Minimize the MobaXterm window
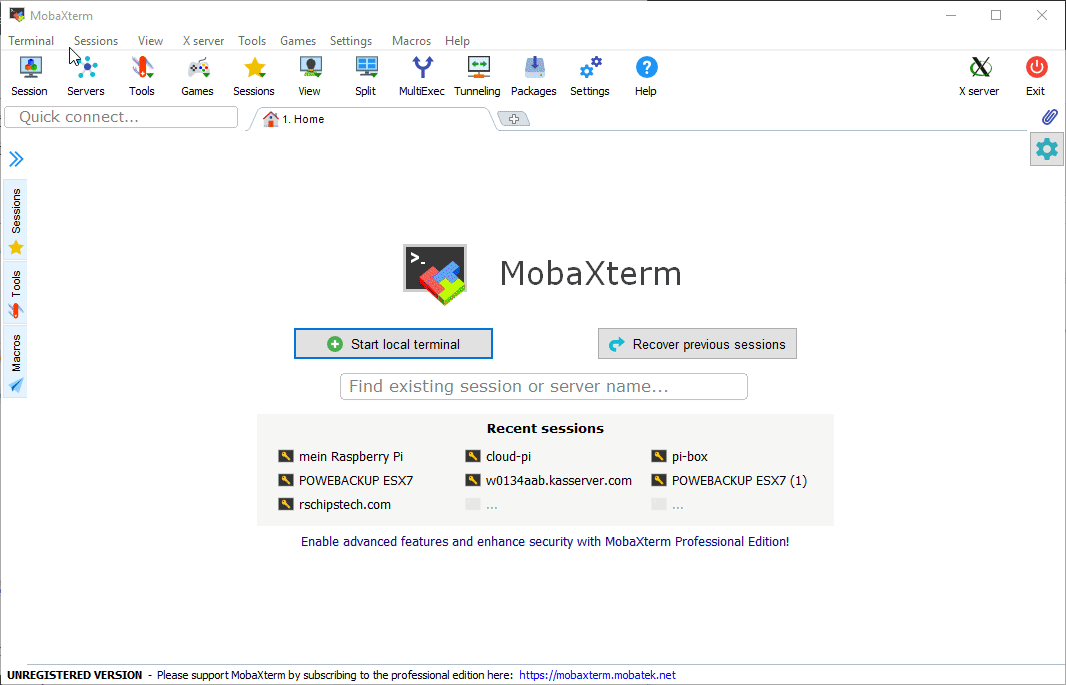The image size is (1066, 685). (x=950, y=15)
